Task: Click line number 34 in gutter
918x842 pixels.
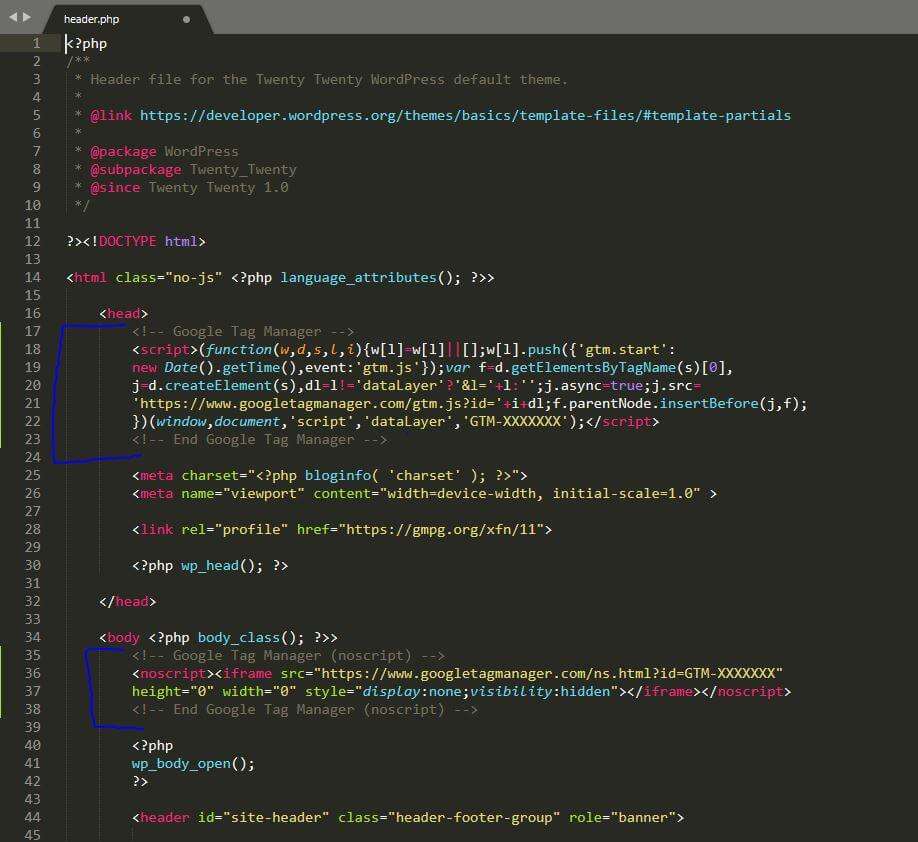Action: coord(32,638)
